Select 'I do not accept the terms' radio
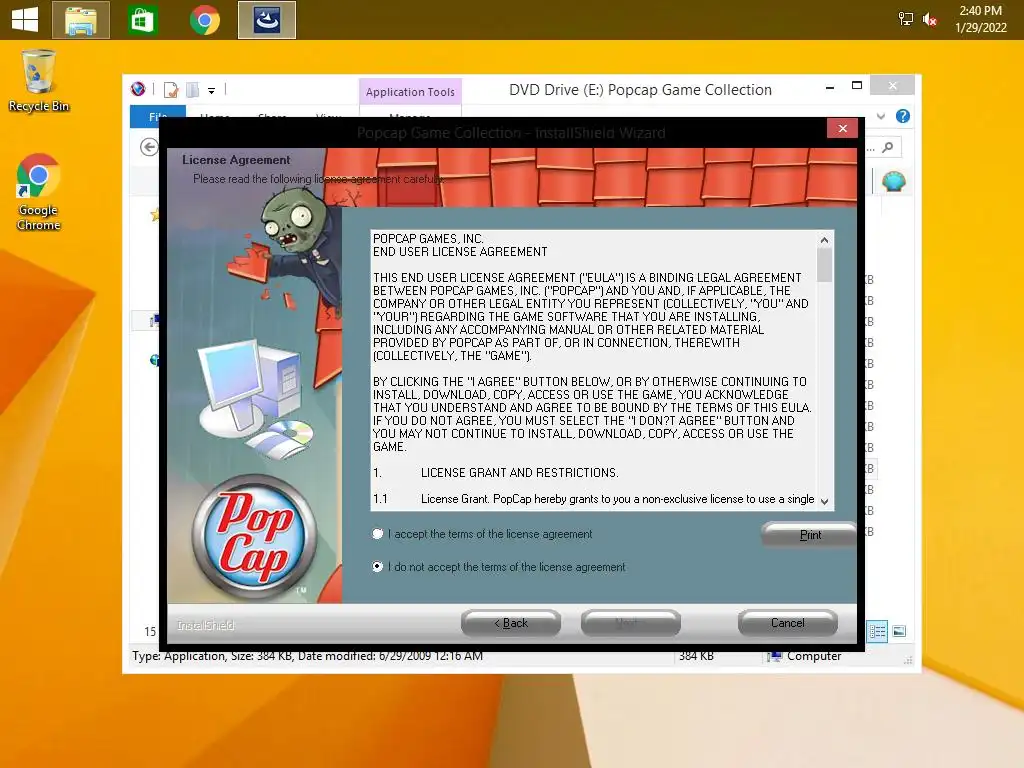This screenshot has height=768, width=1024. 377,566
